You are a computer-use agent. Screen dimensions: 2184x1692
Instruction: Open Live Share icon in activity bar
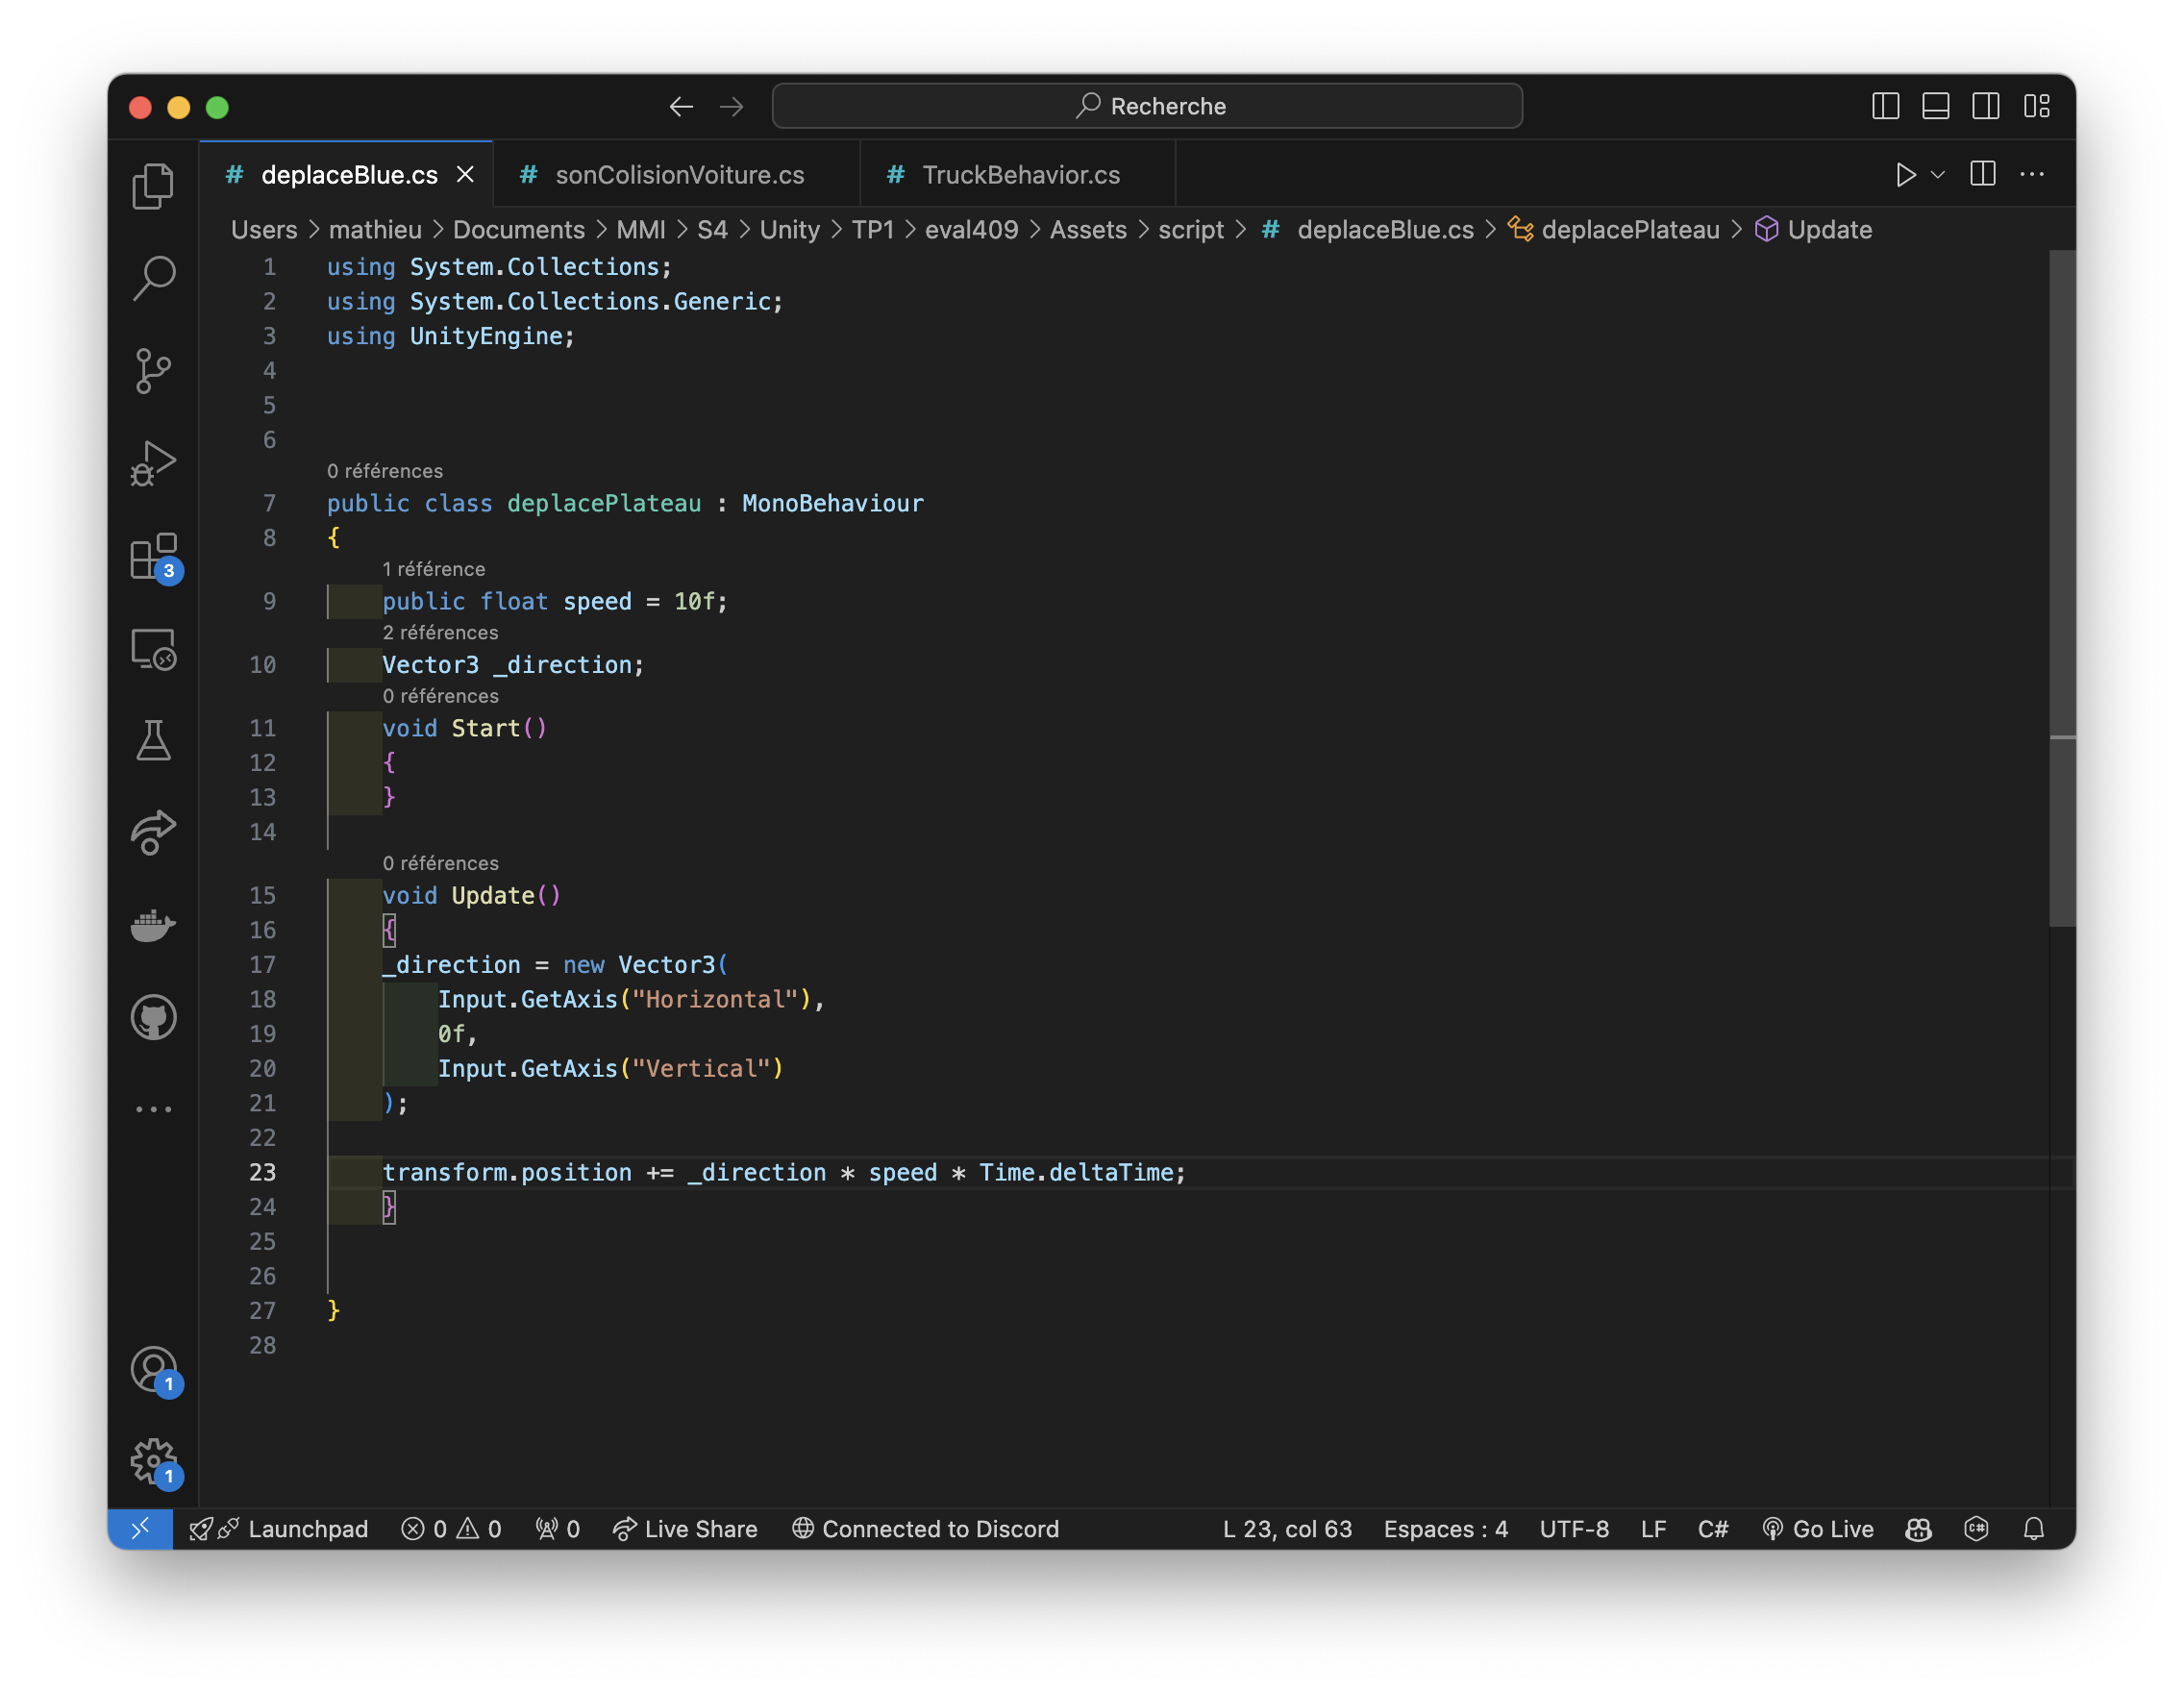153,833
